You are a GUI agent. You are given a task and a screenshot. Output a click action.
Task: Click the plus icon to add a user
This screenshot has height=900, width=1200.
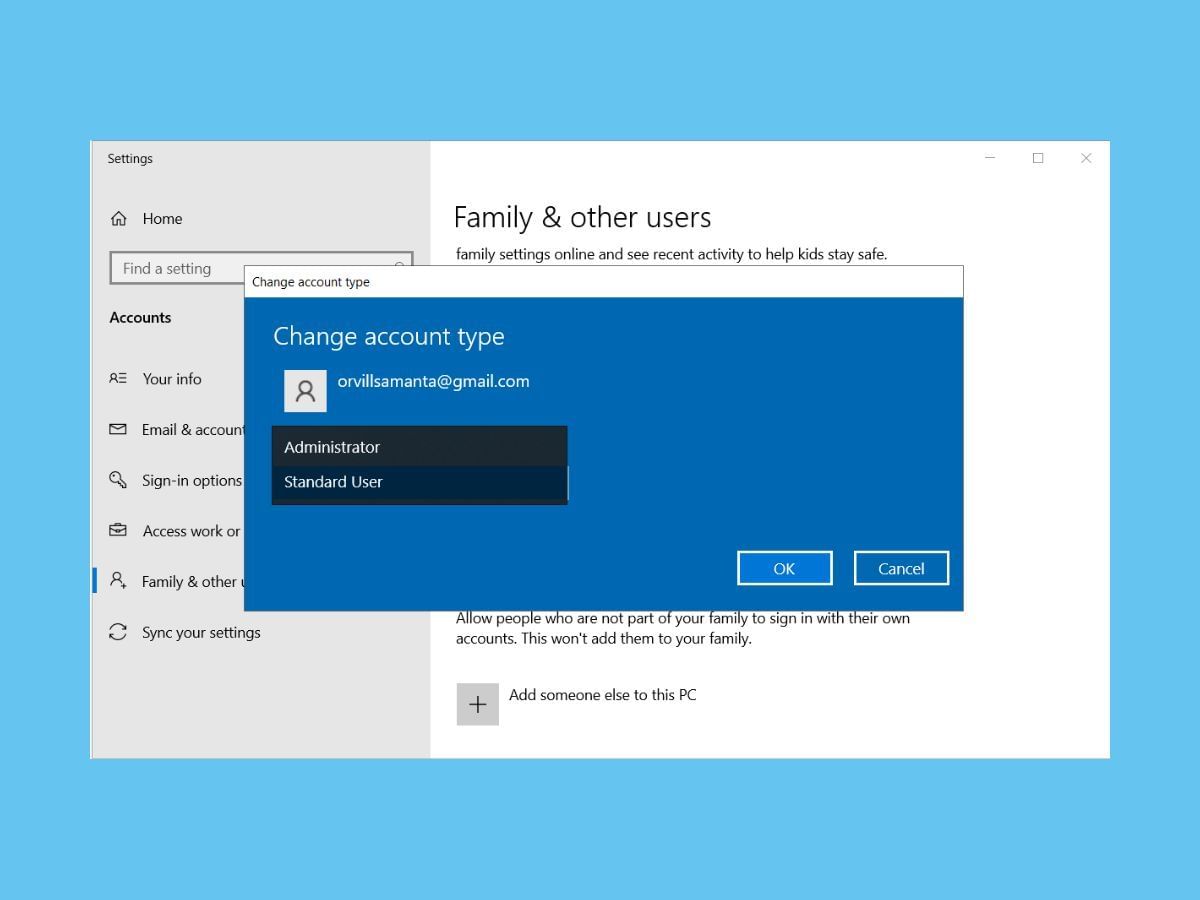coord(477,703)
